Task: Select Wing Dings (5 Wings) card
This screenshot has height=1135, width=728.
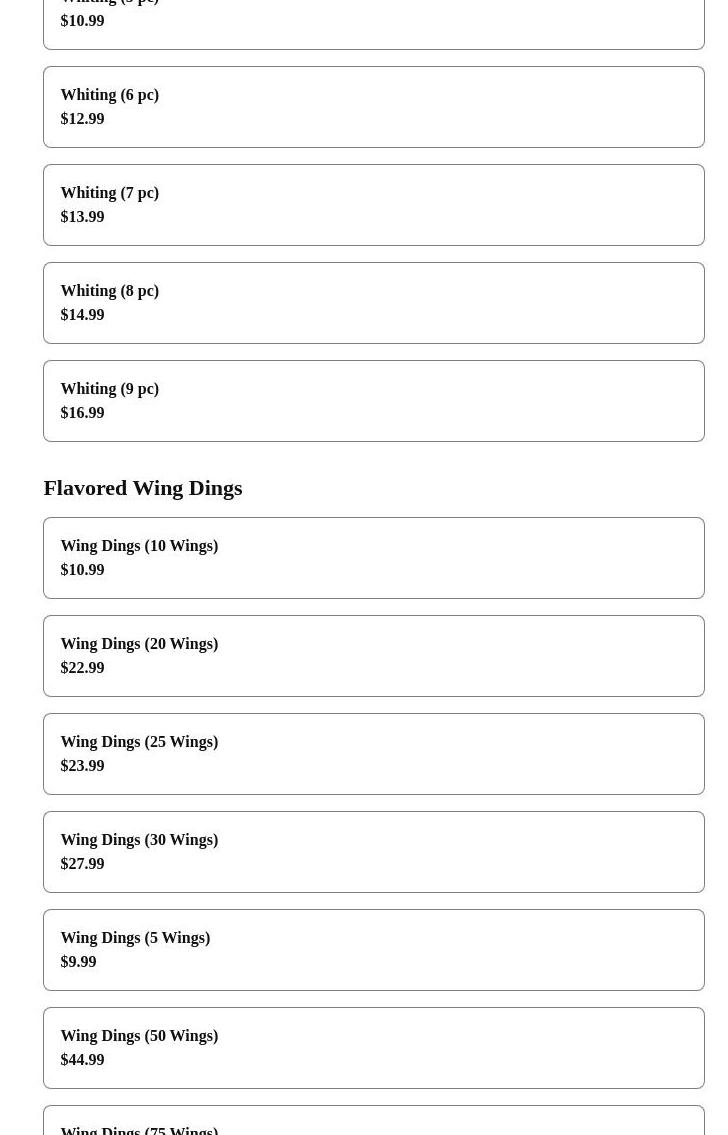Action: (373, 950)
